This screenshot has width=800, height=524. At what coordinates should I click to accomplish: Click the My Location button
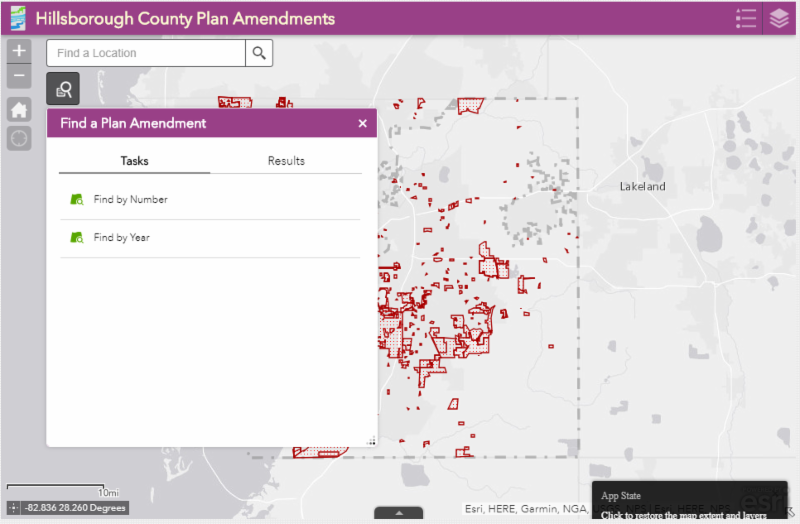(x=19, y=138)
